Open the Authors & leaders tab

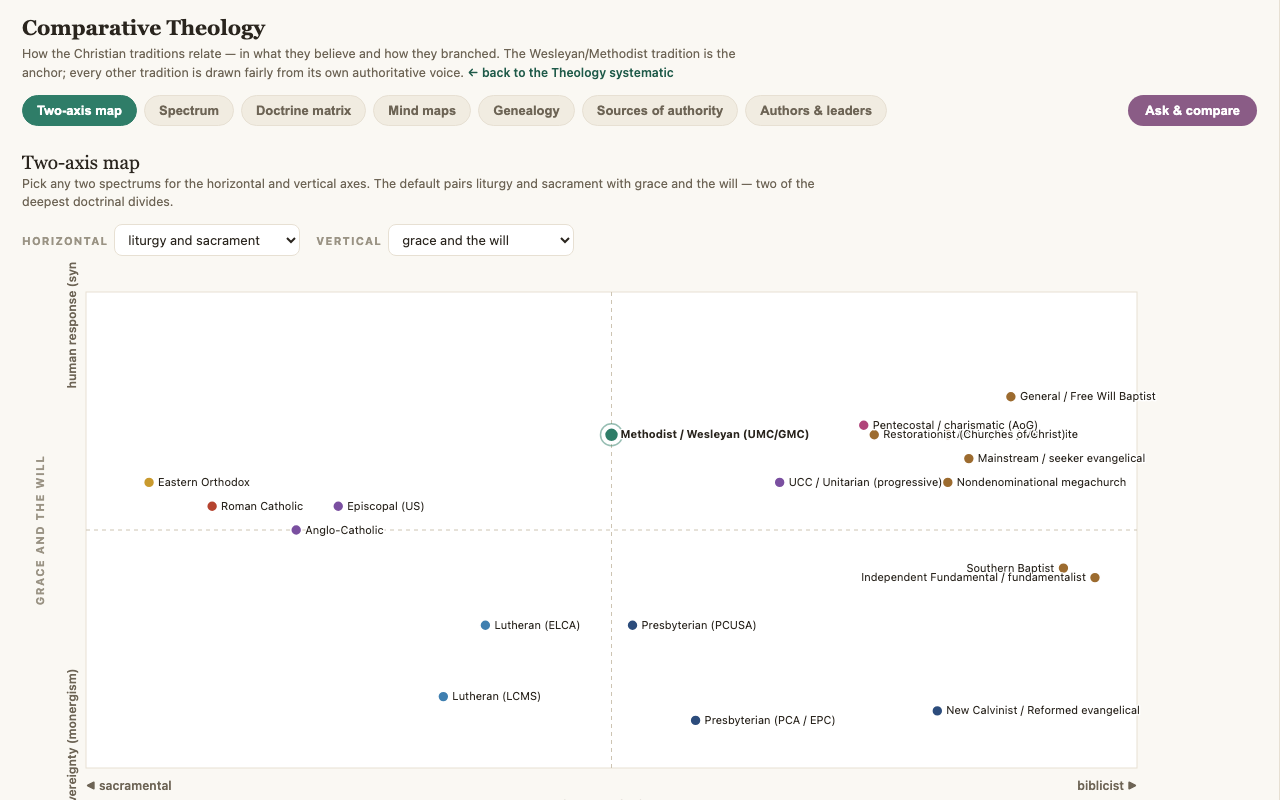click(x=816, y=110)
